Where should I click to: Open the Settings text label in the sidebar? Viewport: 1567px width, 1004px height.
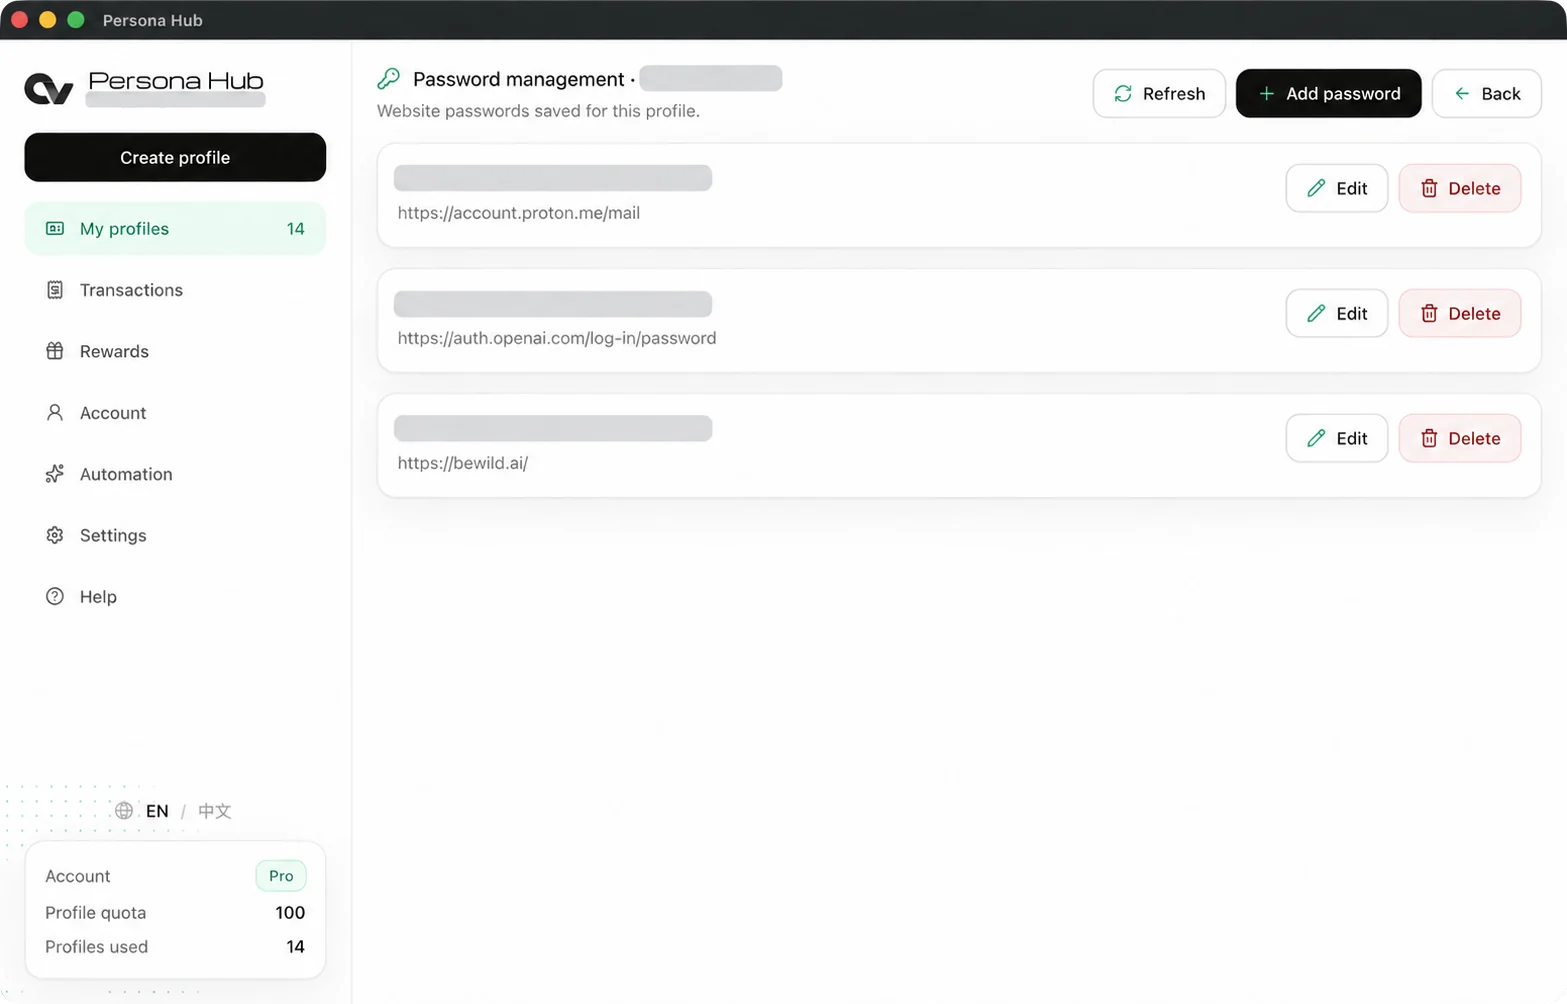[113, 535]
